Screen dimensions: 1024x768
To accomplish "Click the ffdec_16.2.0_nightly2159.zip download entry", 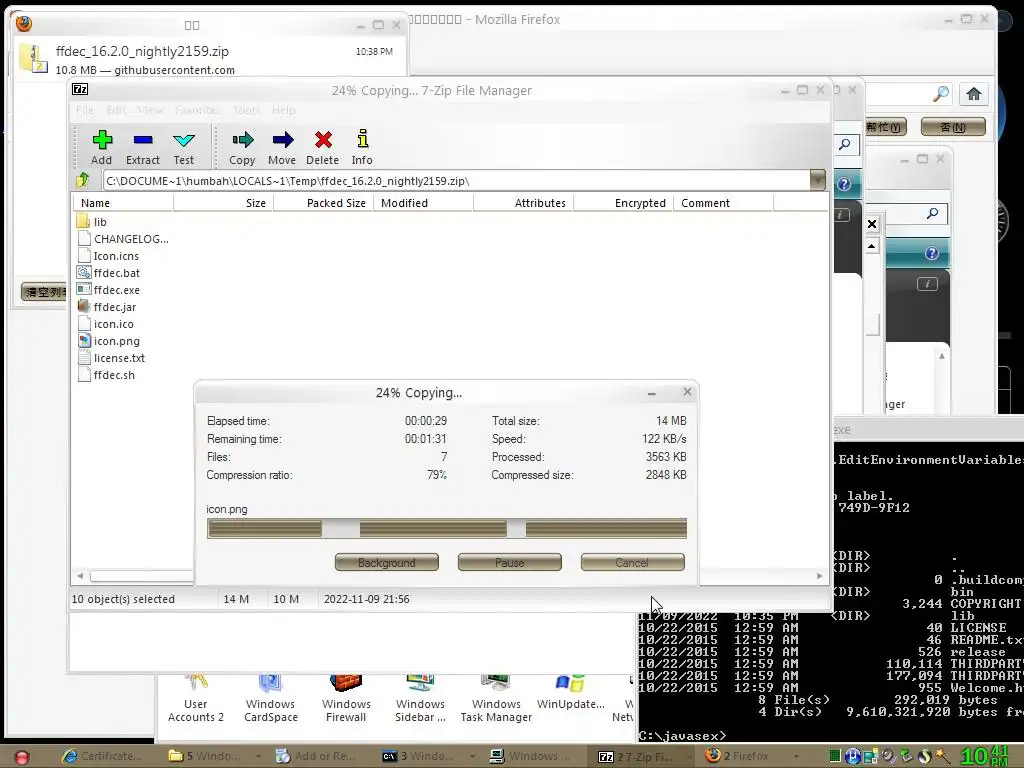I will pyautogui.click(x=209, y=59).
